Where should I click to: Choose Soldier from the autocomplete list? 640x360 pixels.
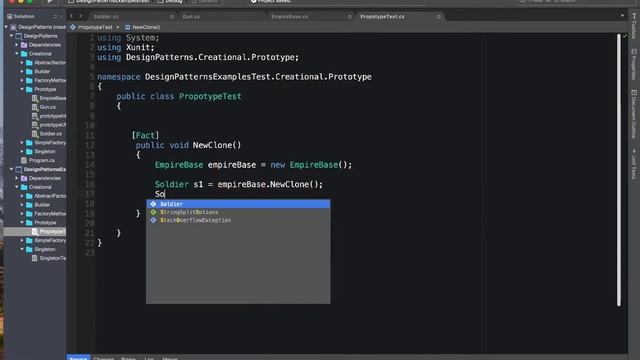click(238, 204)
